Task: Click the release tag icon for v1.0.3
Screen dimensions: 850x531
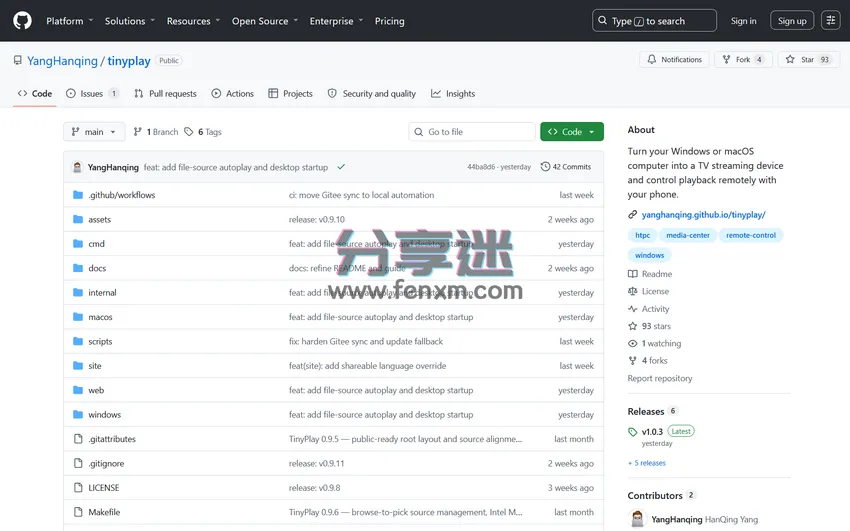Action: click(633, 432)
